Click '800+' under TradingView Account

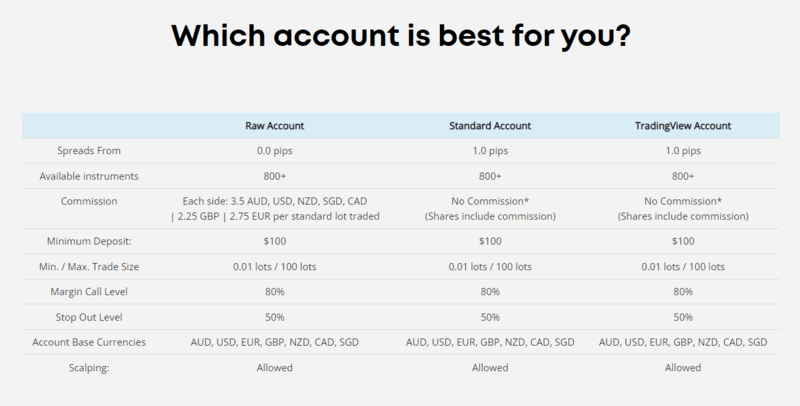pos(683,176)
